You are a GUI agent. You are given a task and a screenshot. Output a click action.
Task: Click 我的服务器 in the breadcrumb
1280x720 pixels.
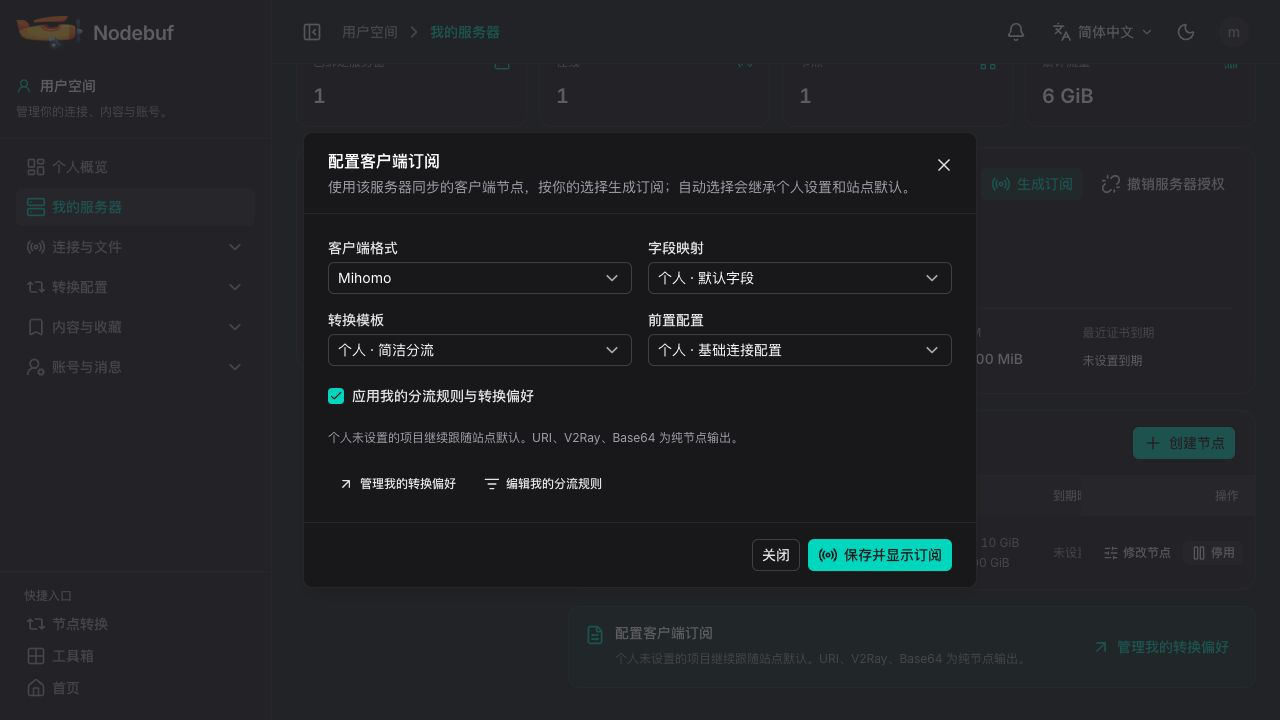[465, 32]
